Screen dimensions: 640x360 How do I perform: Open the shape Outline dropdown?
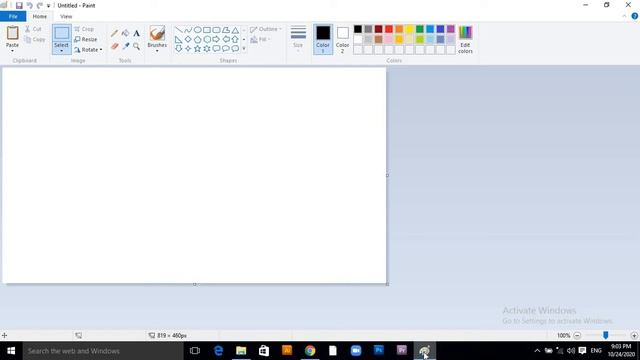266,29
